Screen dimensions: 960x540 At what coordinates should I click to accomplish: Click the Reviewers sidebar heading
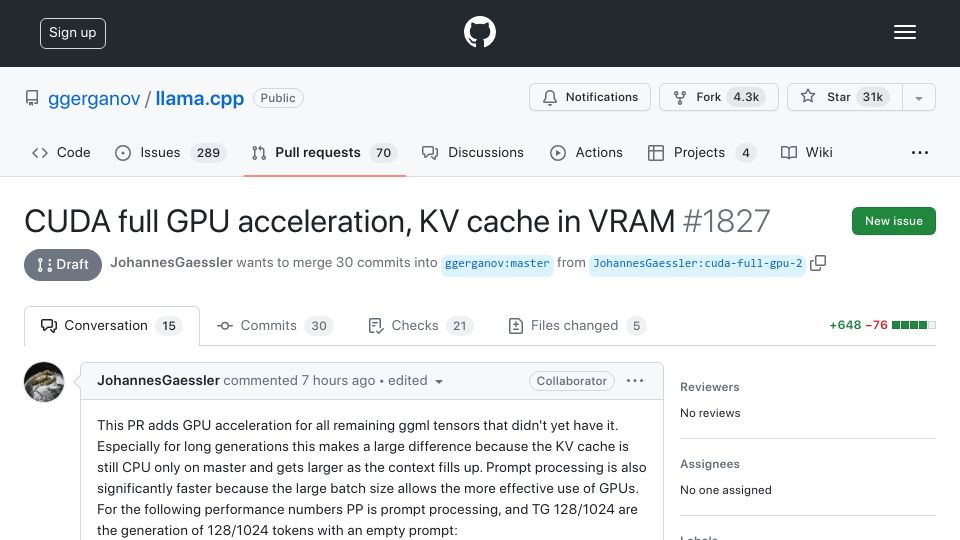(710, 387)
